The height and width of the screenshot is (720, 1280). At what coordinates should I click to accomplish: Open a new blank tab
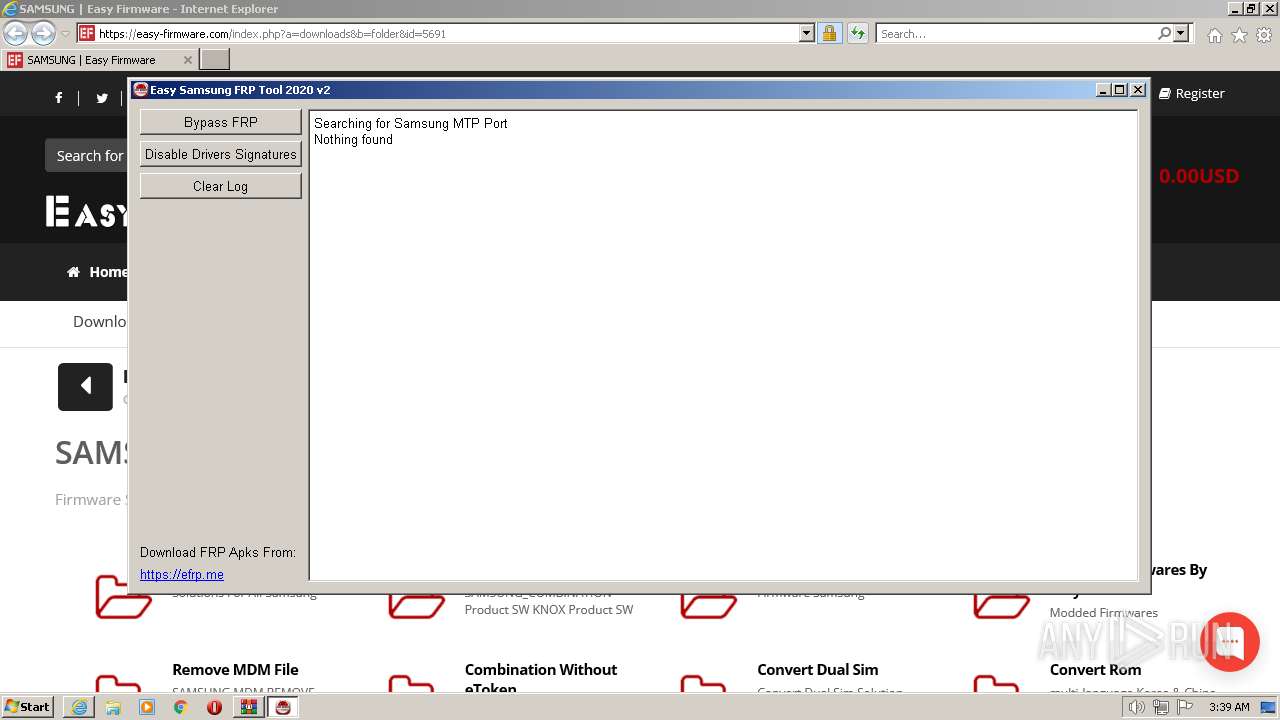[x=215, y=60]
